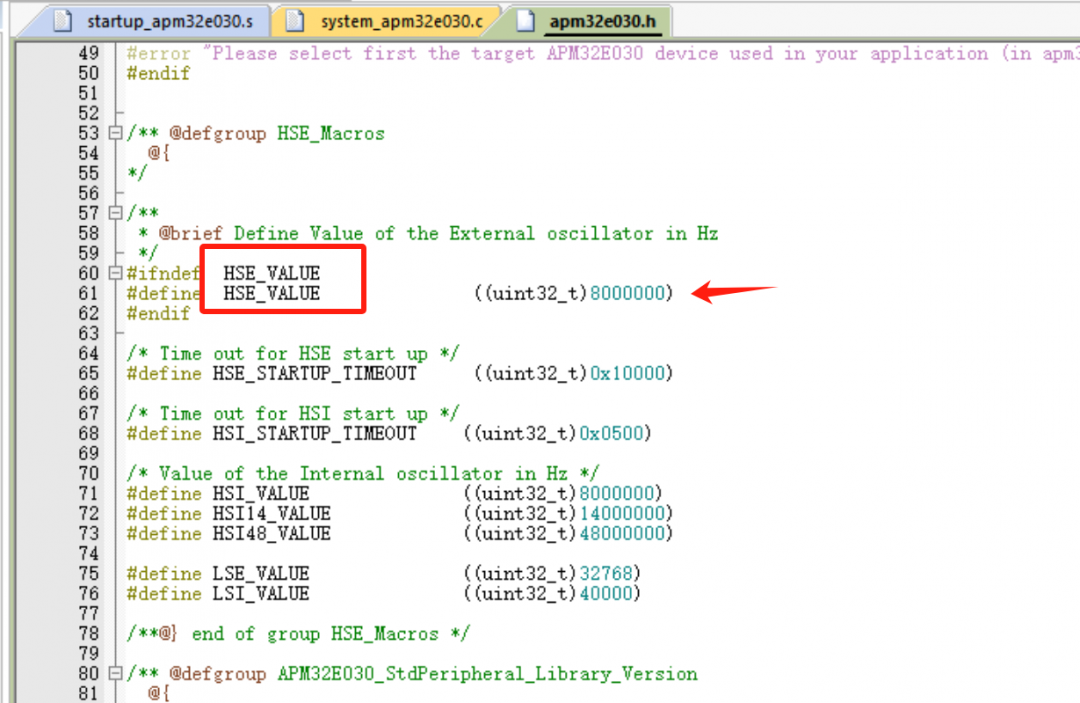Click the HSI14_VALUE macro name
This screenshot has height=703, width=1080.
click(x=271, y=514)
